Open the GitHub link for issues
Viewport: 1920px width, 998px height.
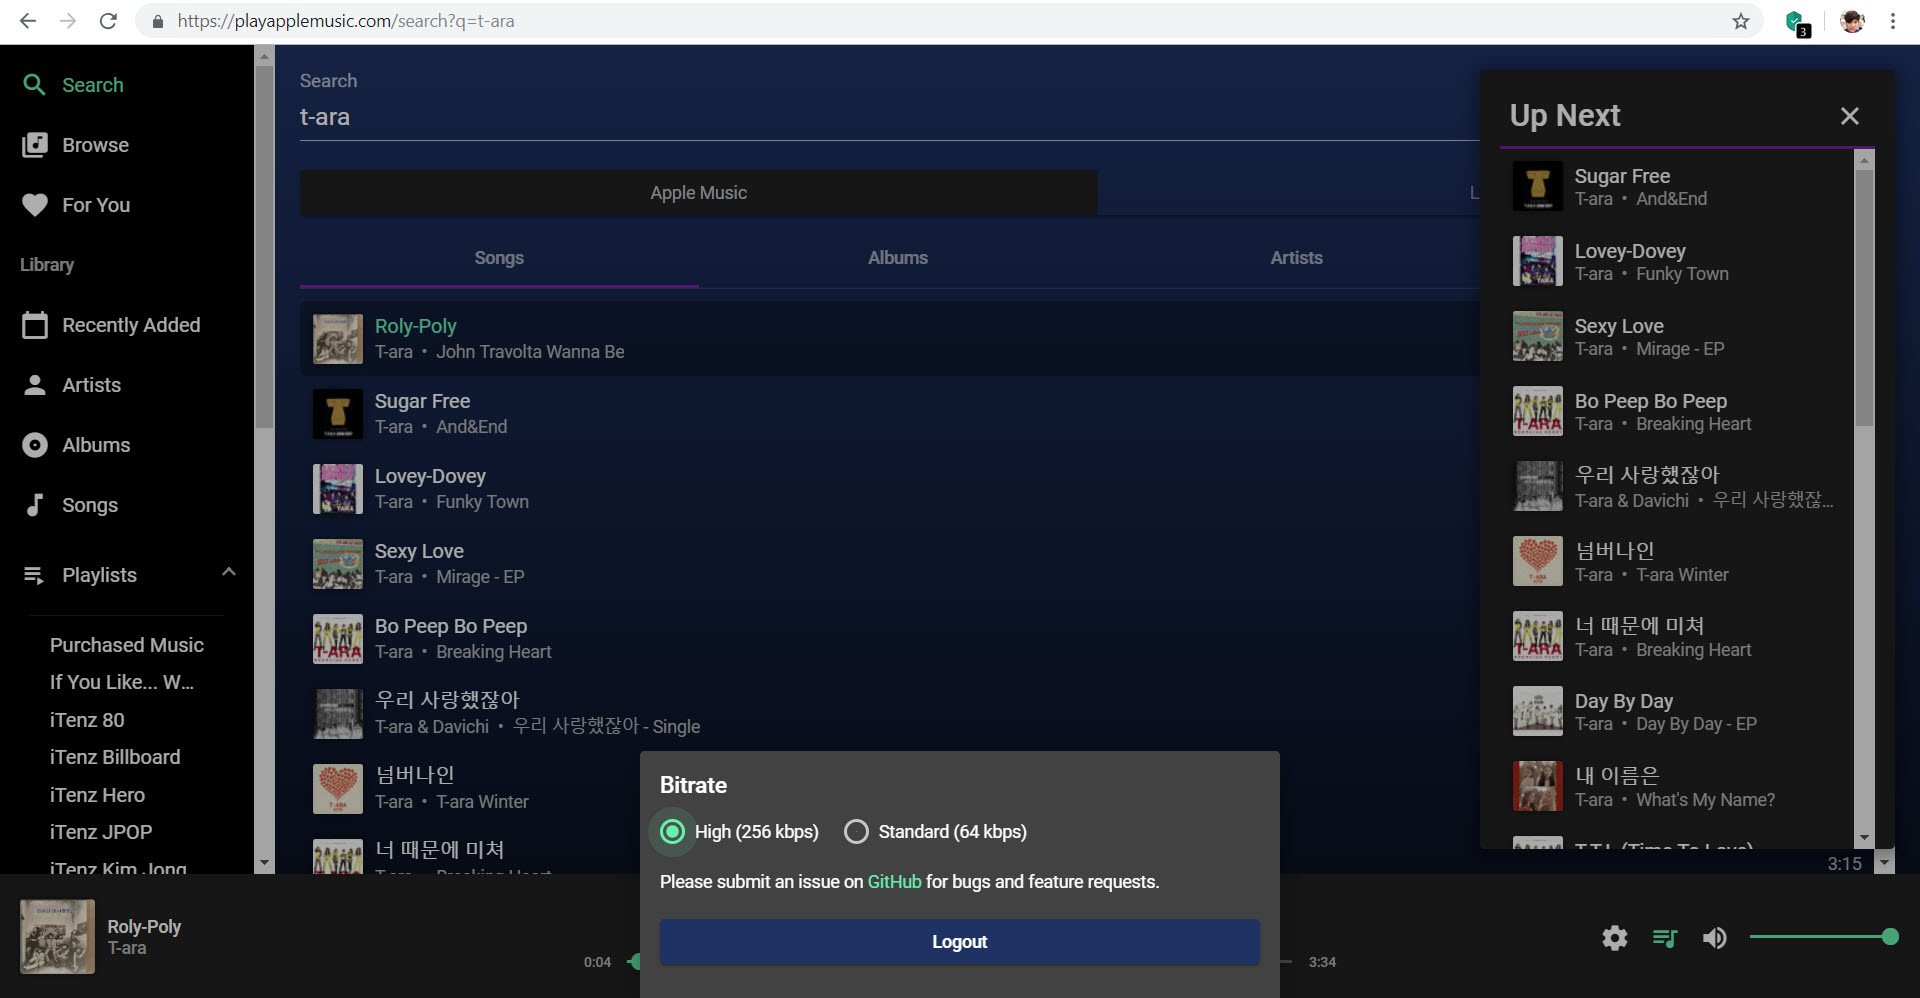(894, 881)
